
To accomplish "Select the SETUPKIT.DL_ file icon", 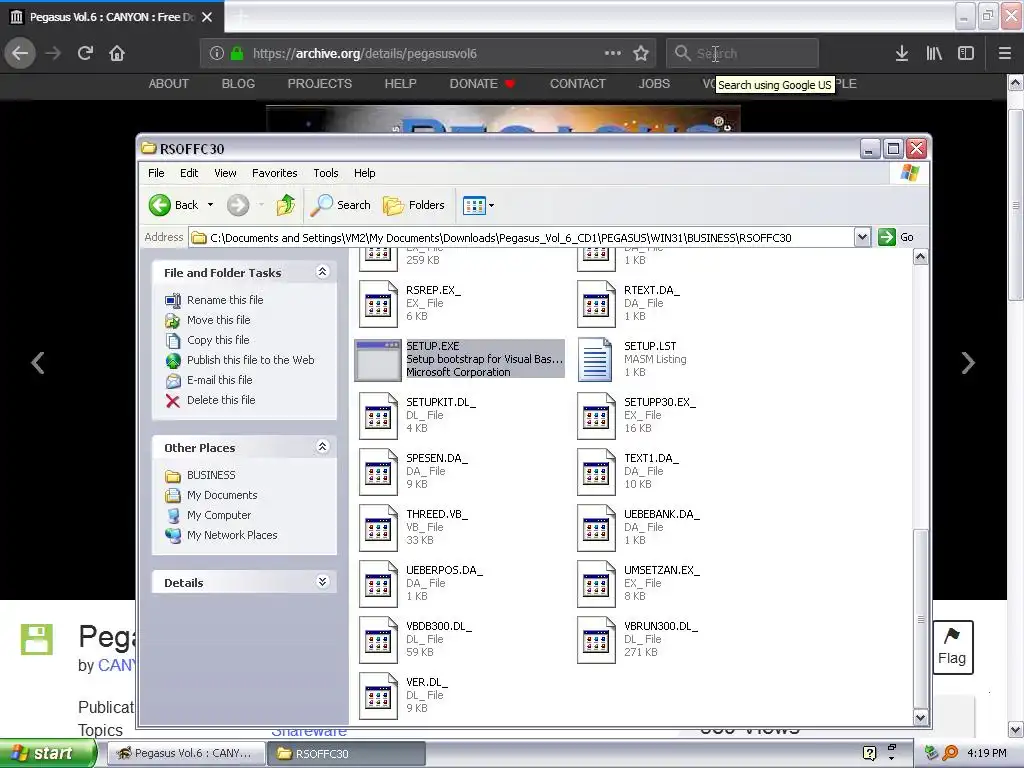I will [x=378, y=416].
